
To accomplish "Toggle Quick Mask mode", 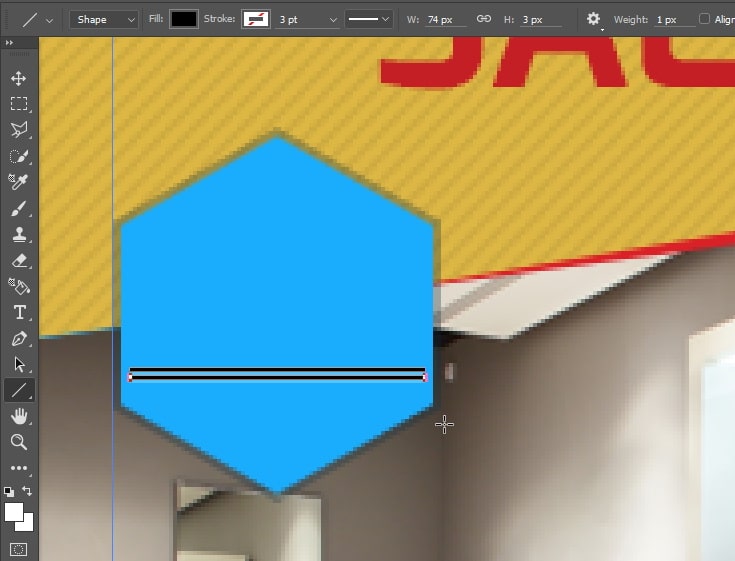I will tap(19, 549).
